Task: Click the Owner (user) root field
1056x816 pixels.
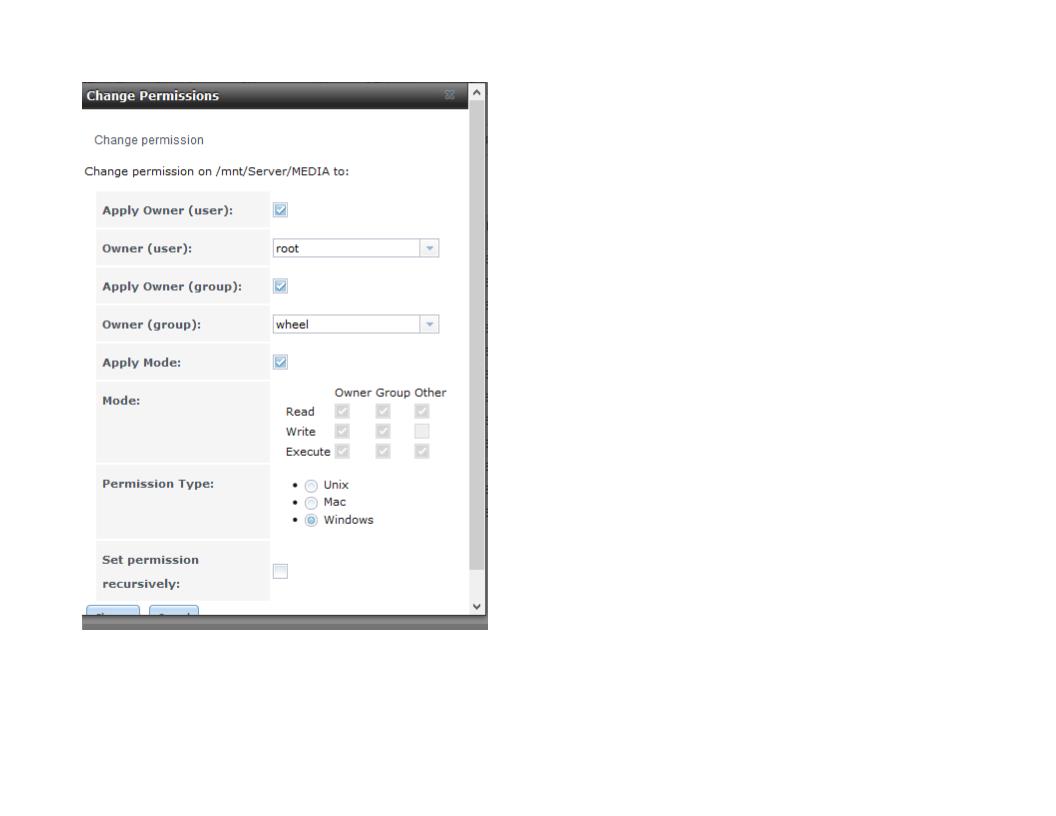Action: (347, 248)
